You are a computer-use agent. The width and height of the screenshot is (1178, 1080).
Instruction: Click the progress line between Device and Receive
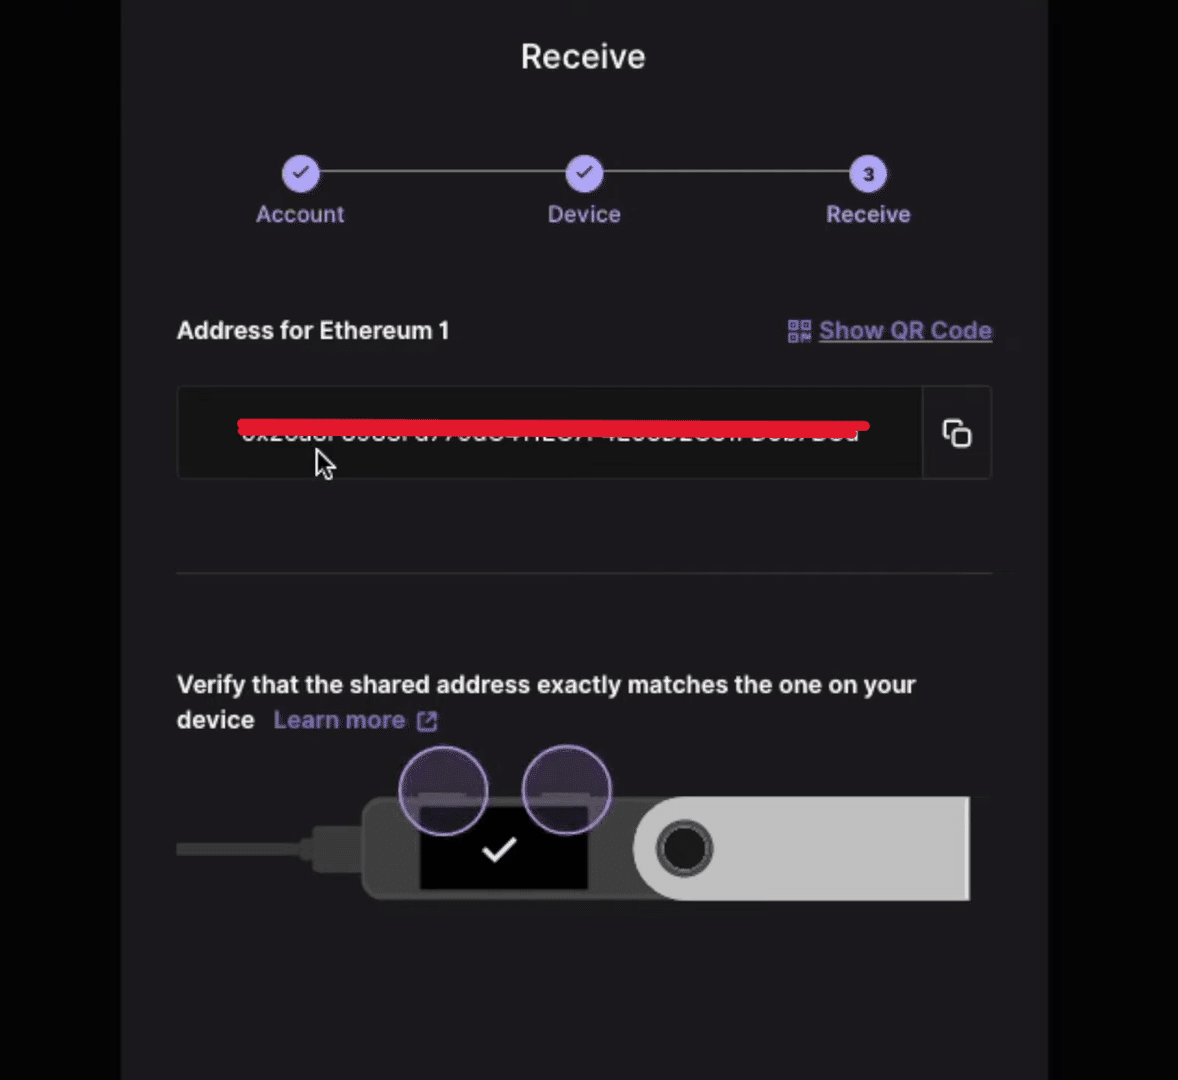(x=726, y=173)
